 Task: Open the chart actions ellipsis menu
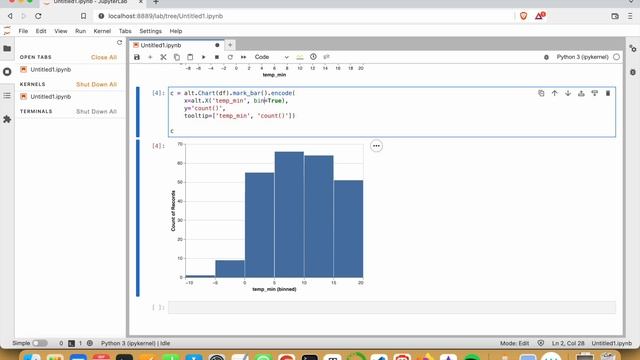pos(376,146)
